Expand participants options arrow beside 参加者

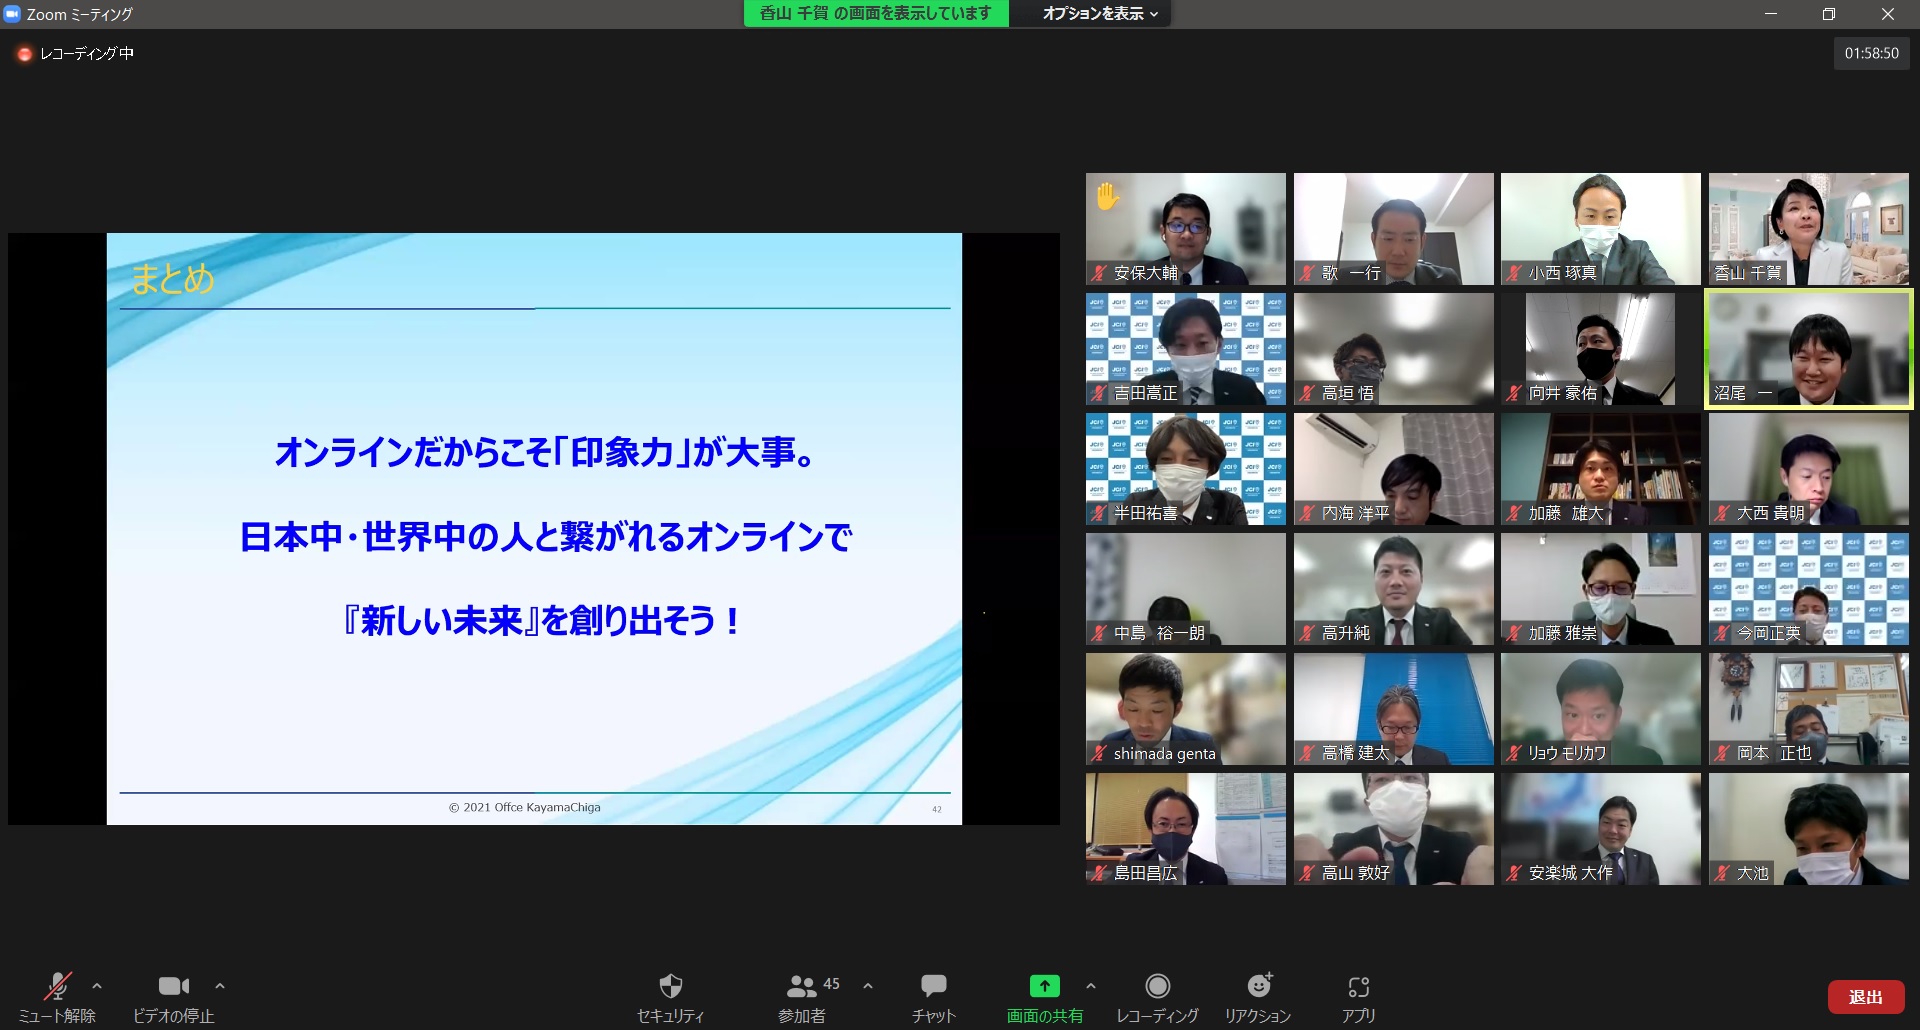click(868, 986)
